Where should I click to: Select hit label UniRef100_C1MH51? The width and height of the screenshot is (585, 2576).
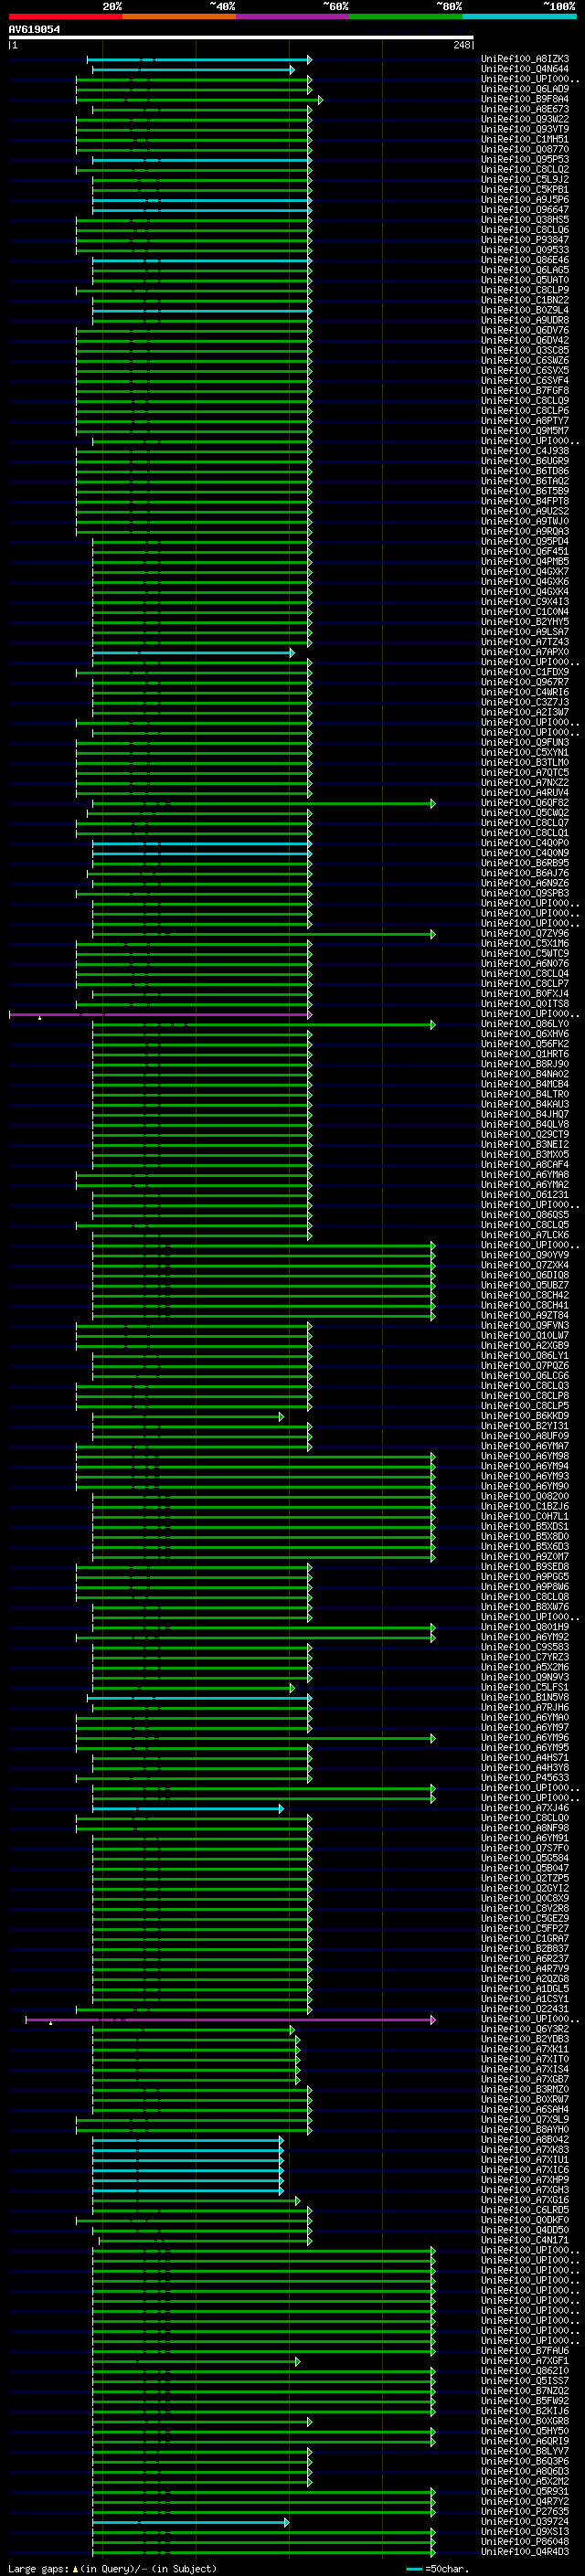(x=525, y=139)
